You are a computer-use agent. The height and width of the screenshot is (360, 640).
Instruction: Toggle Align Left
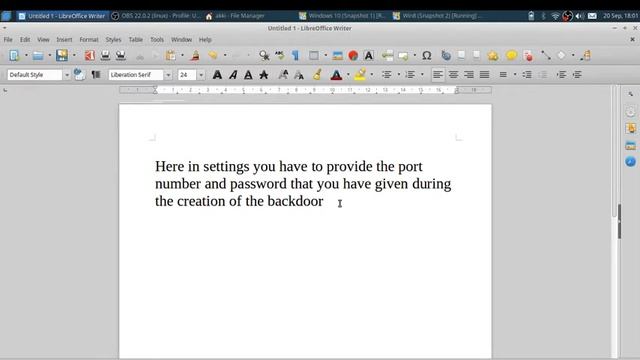click(x=438, y=75)
